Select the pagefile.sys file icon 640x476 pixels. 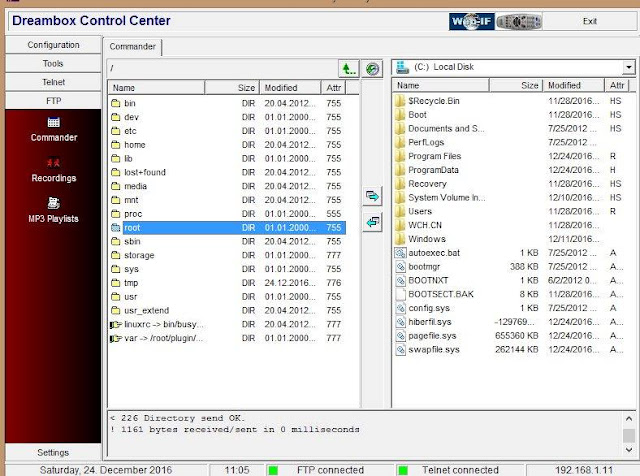click(x=400, y=336)
